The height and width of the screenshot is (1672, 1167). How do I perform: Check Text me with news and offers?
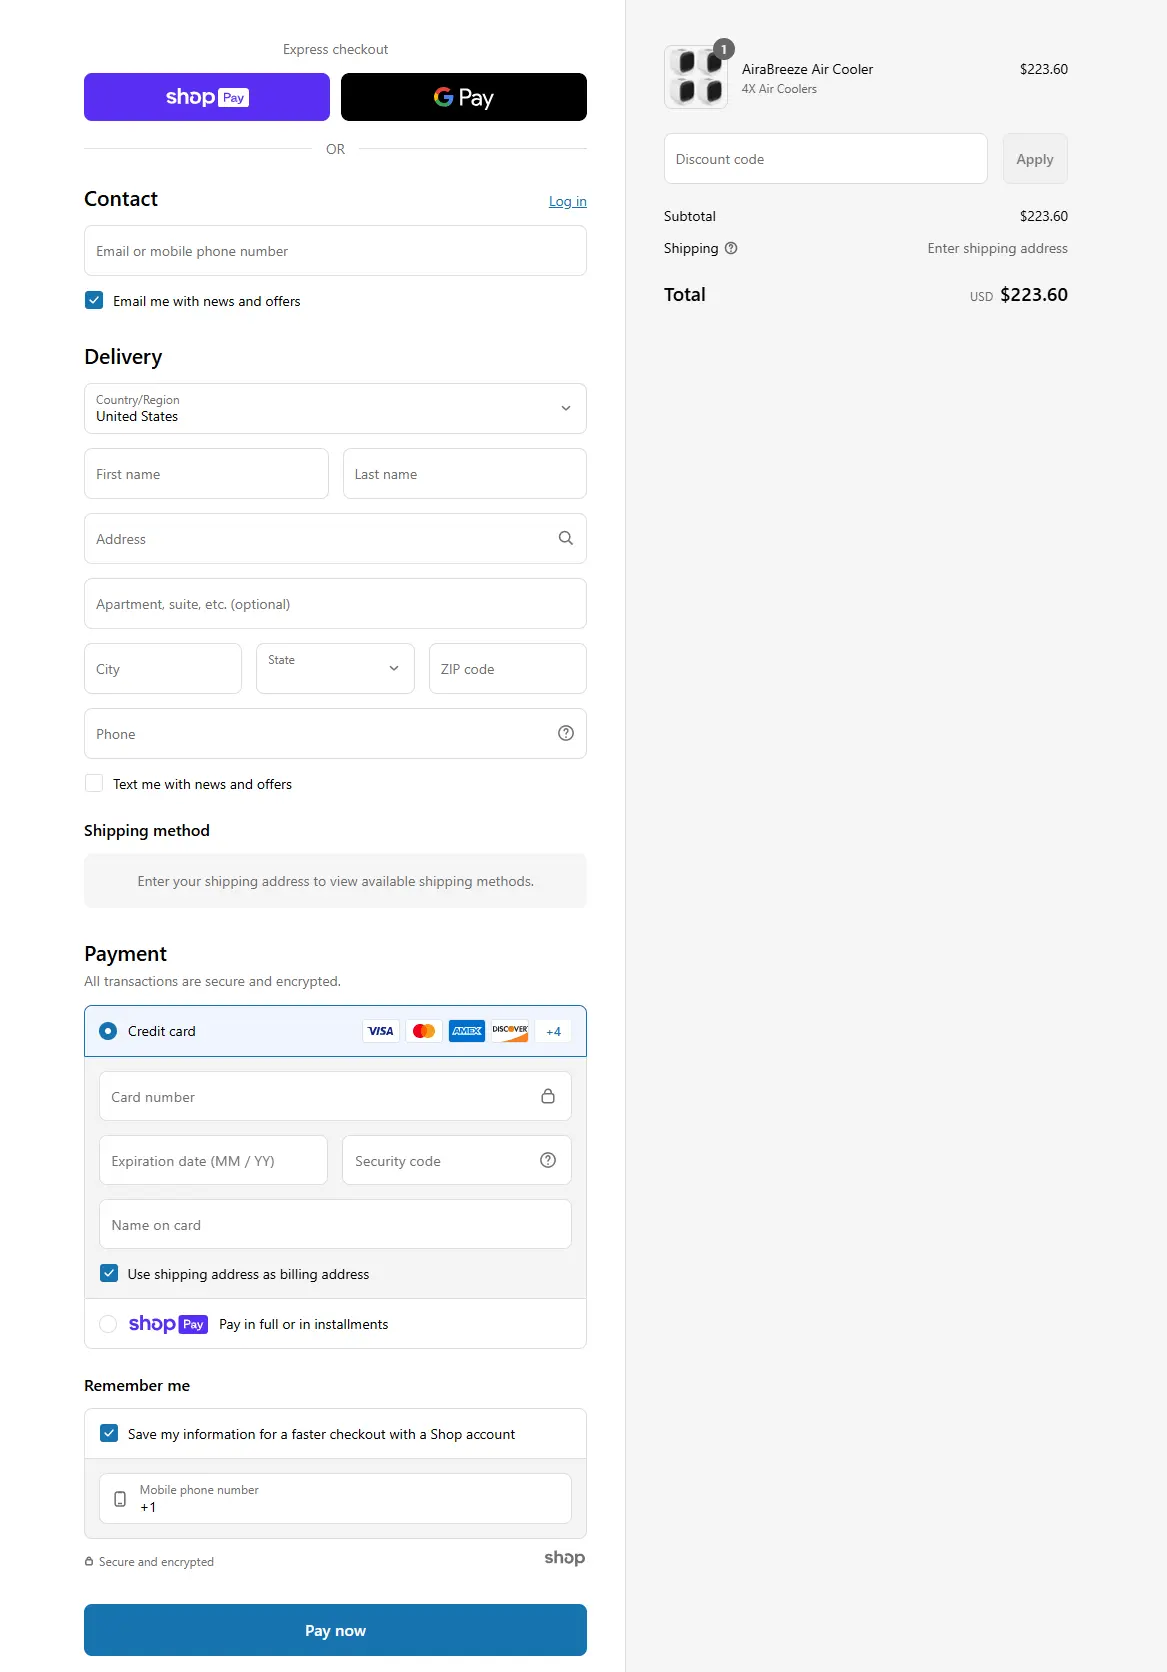coord(94,783)
